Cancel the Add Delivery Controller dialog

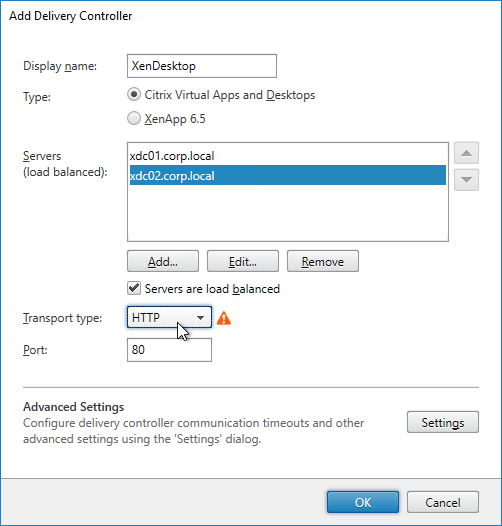click(x=443, y=502)
